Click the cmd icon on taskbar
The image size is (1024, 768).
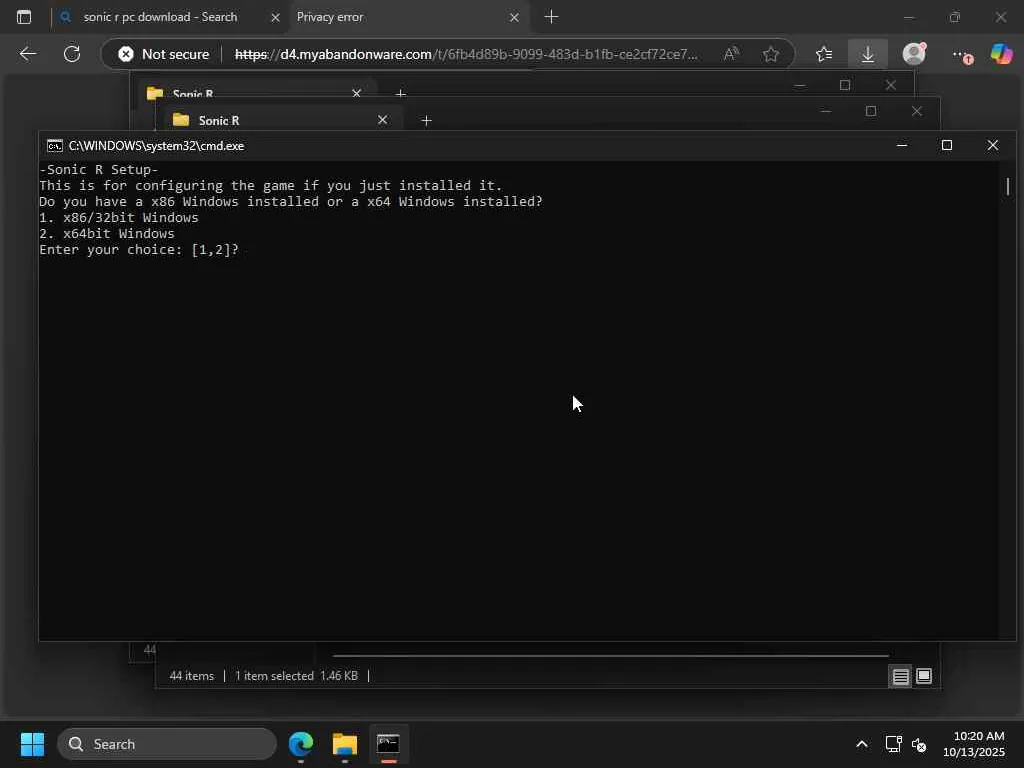click(x=389, y=744)
